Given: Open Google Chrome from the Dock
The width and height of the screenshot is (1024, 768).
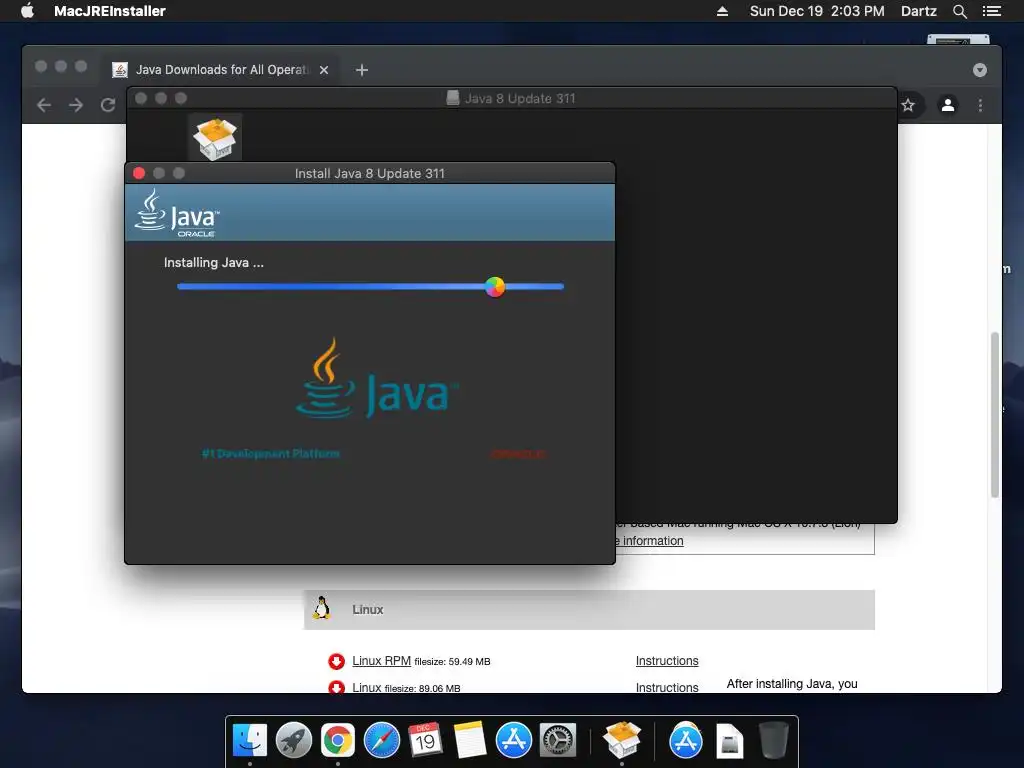Looking at the screenshot, I should (338, 740).
